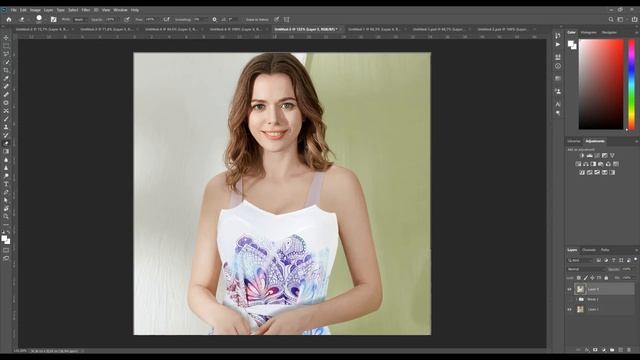Toggle pressure for opacity button
The height and width of the screenshot is (360, 640).
(127, 19)
